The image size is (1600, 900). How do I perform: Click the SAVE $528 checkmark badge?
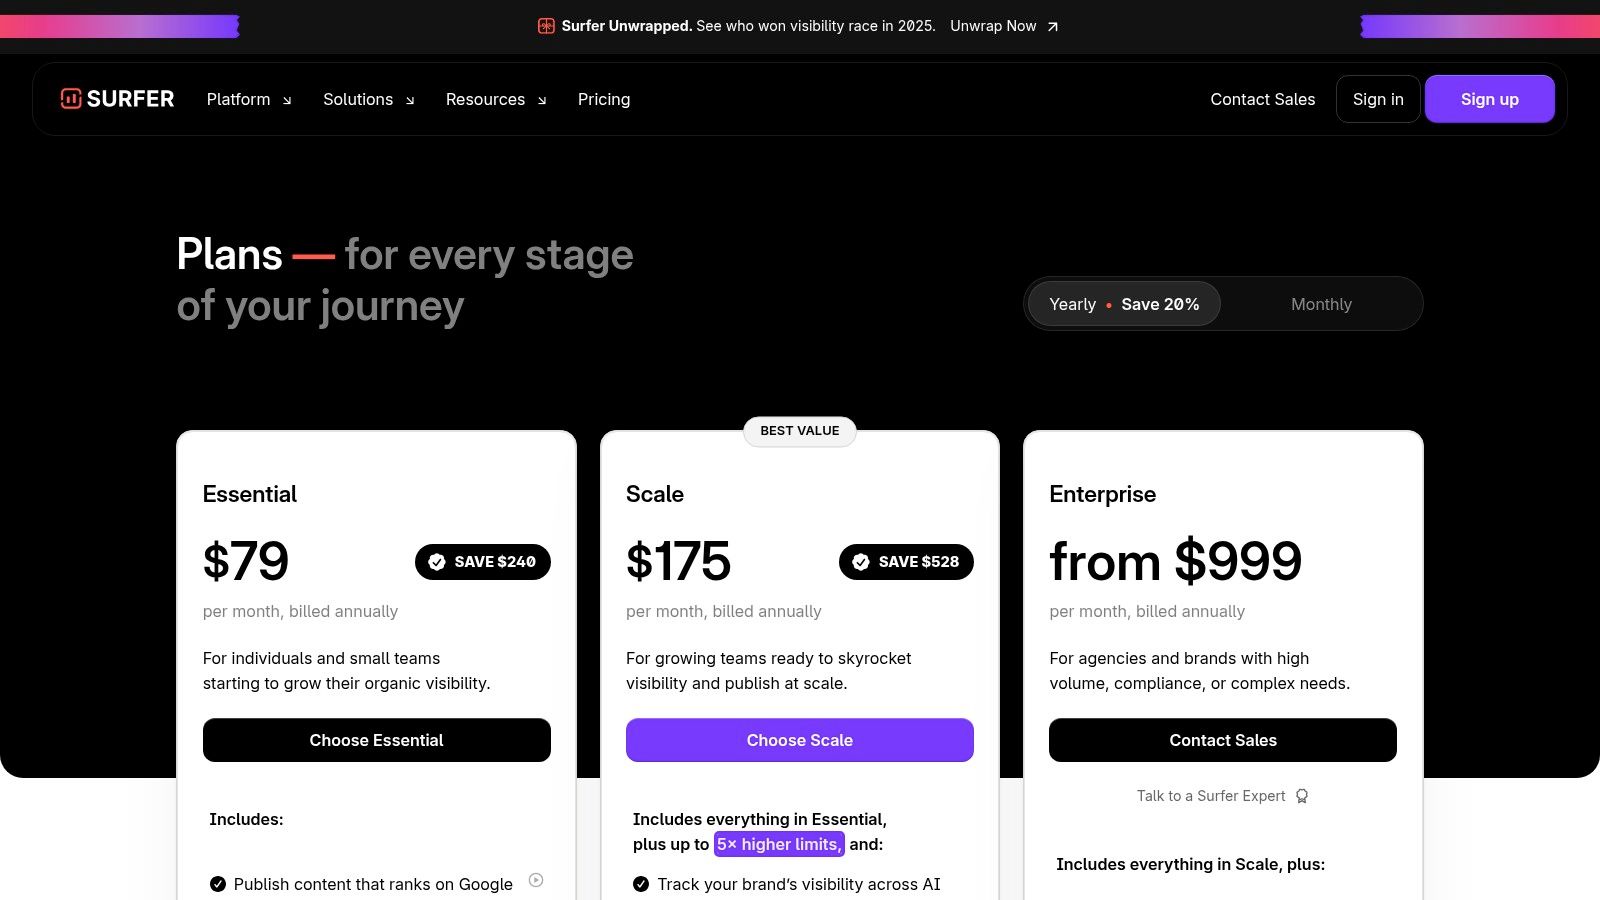point(861,562)
